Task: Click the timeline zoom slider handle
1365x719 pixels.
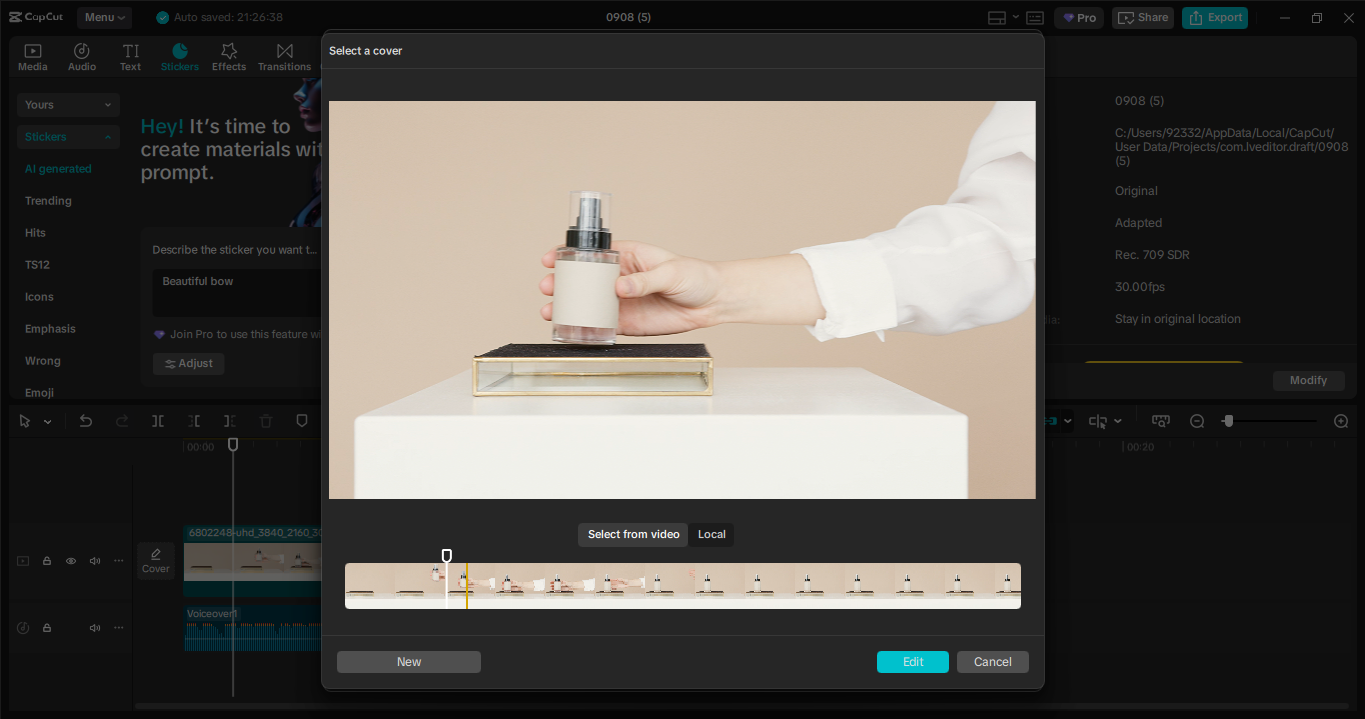Action: click(x=1228, y=421)
